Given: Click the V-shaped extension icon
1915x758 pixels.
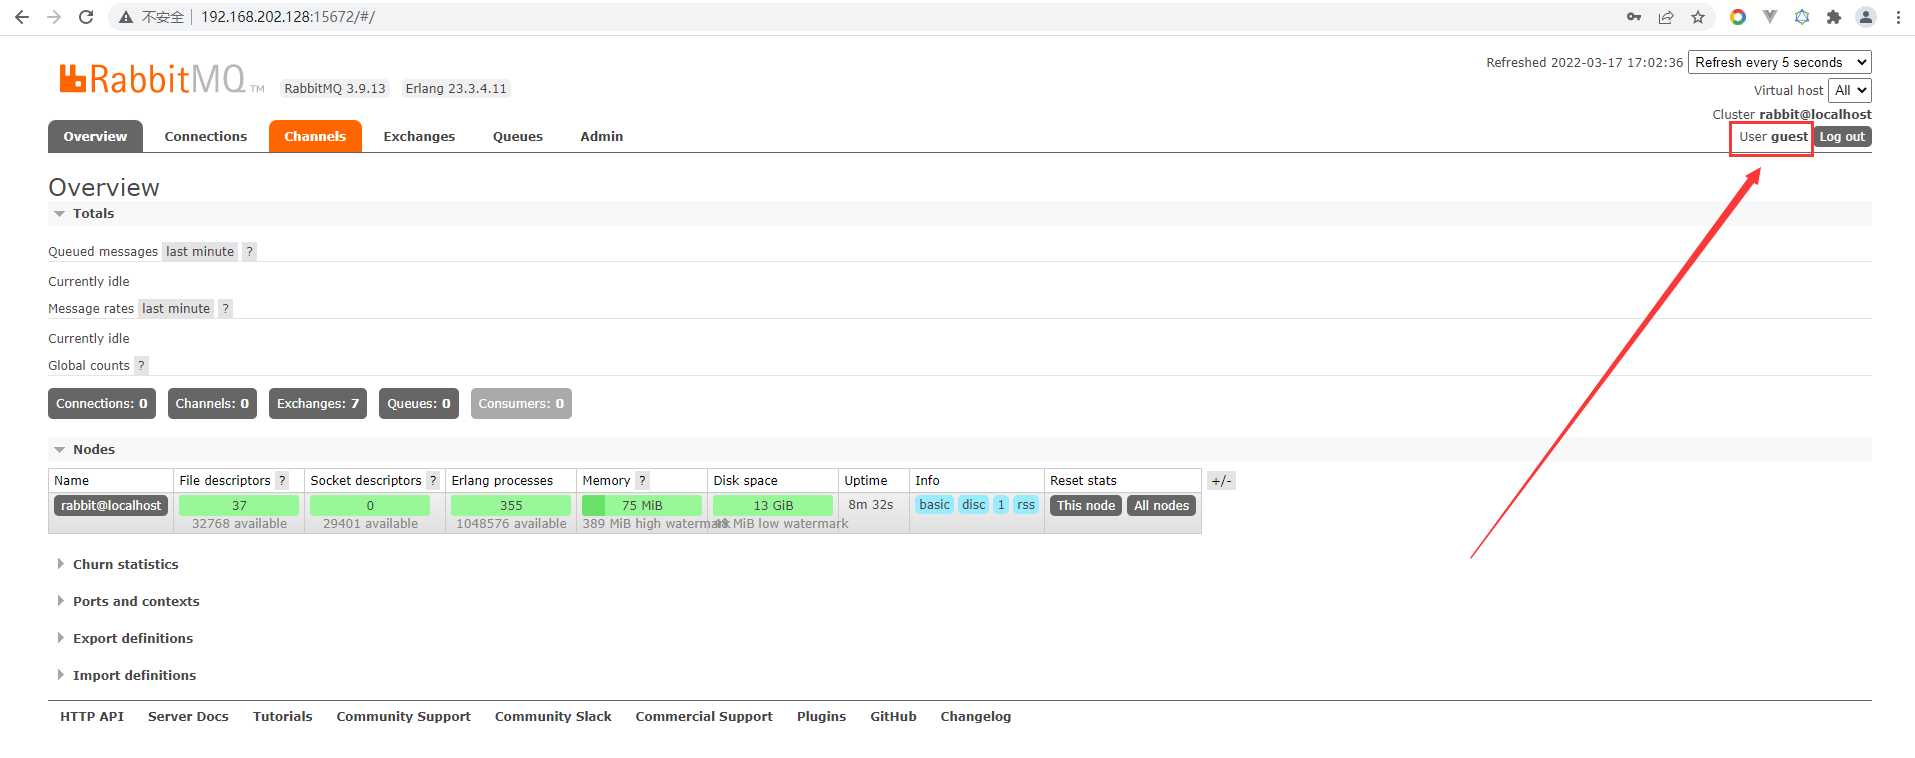Looking at the screenshot, I should [x=1770, y=17].
